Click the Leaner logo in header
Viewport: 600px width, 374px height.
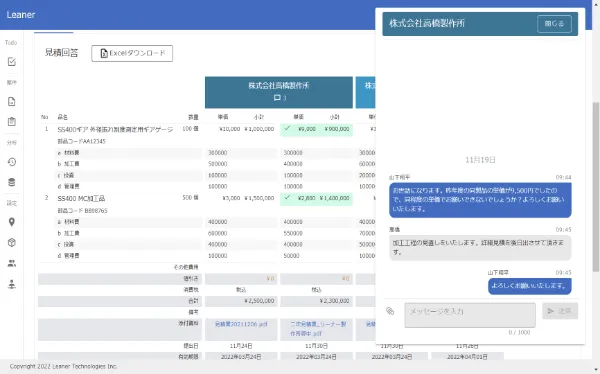tap(21, 15)
